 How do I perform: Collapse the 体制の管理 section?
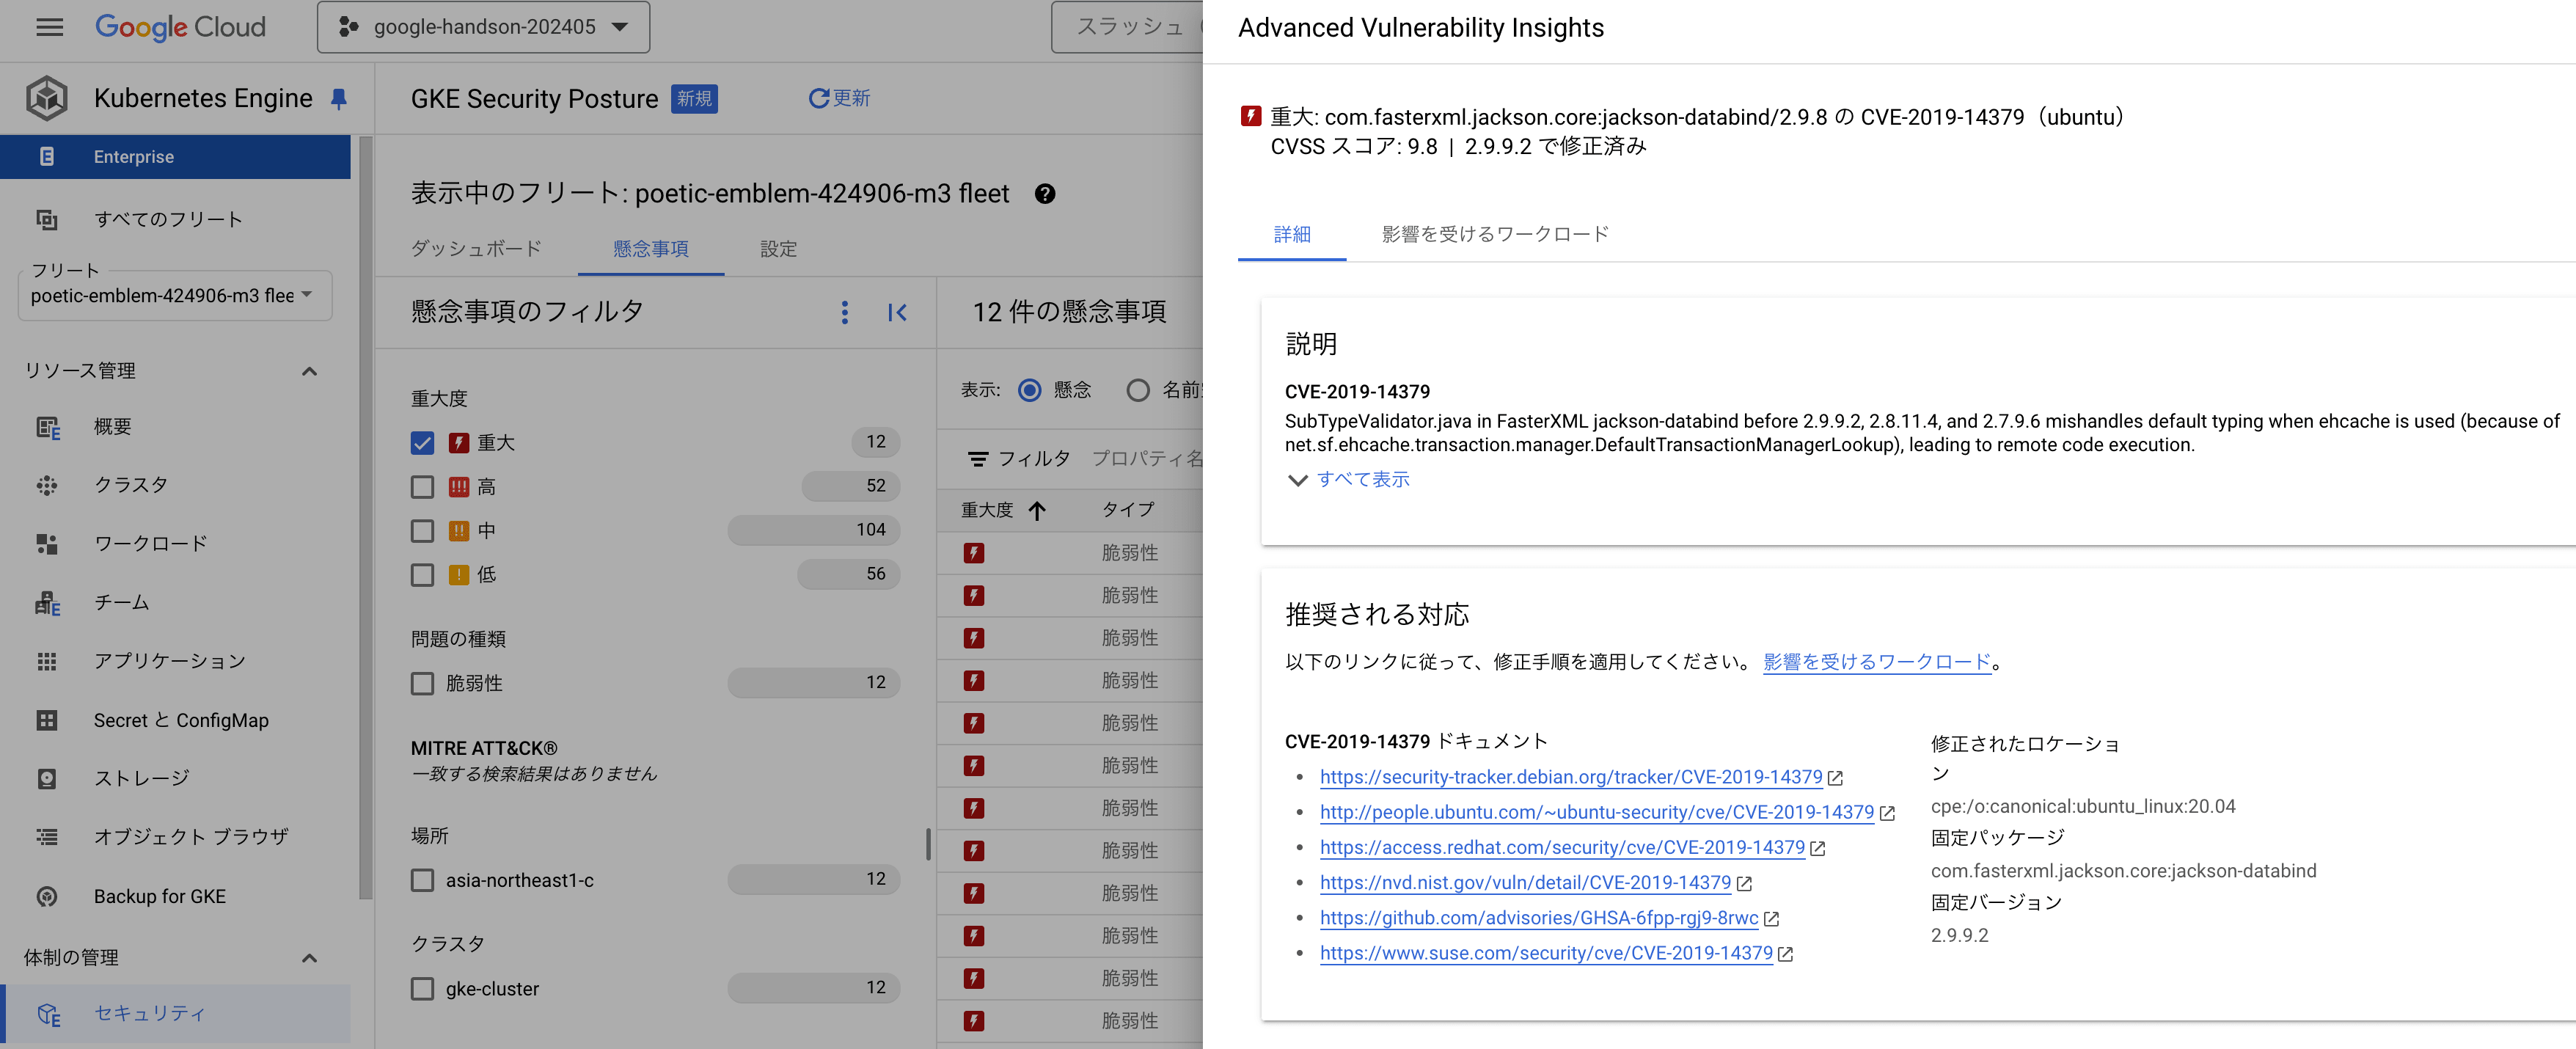point(310,958)
